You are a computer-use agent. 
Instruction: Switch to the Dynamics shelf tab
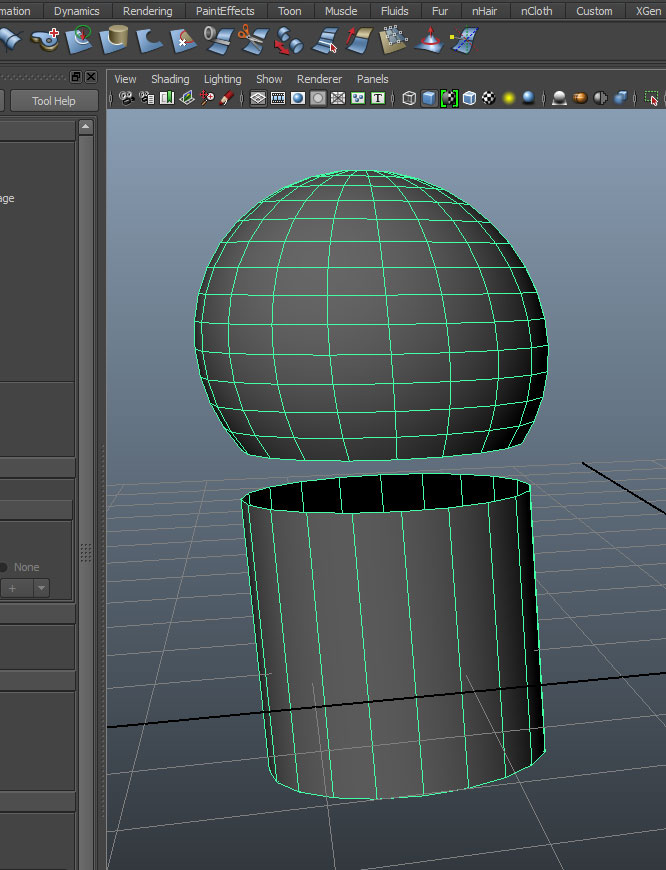(77, 11)
